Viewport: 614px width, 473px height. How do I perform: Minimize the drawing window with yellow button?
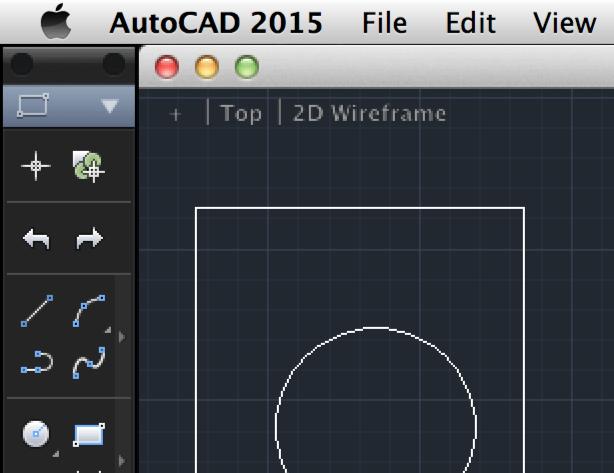(x=207, y=67)
